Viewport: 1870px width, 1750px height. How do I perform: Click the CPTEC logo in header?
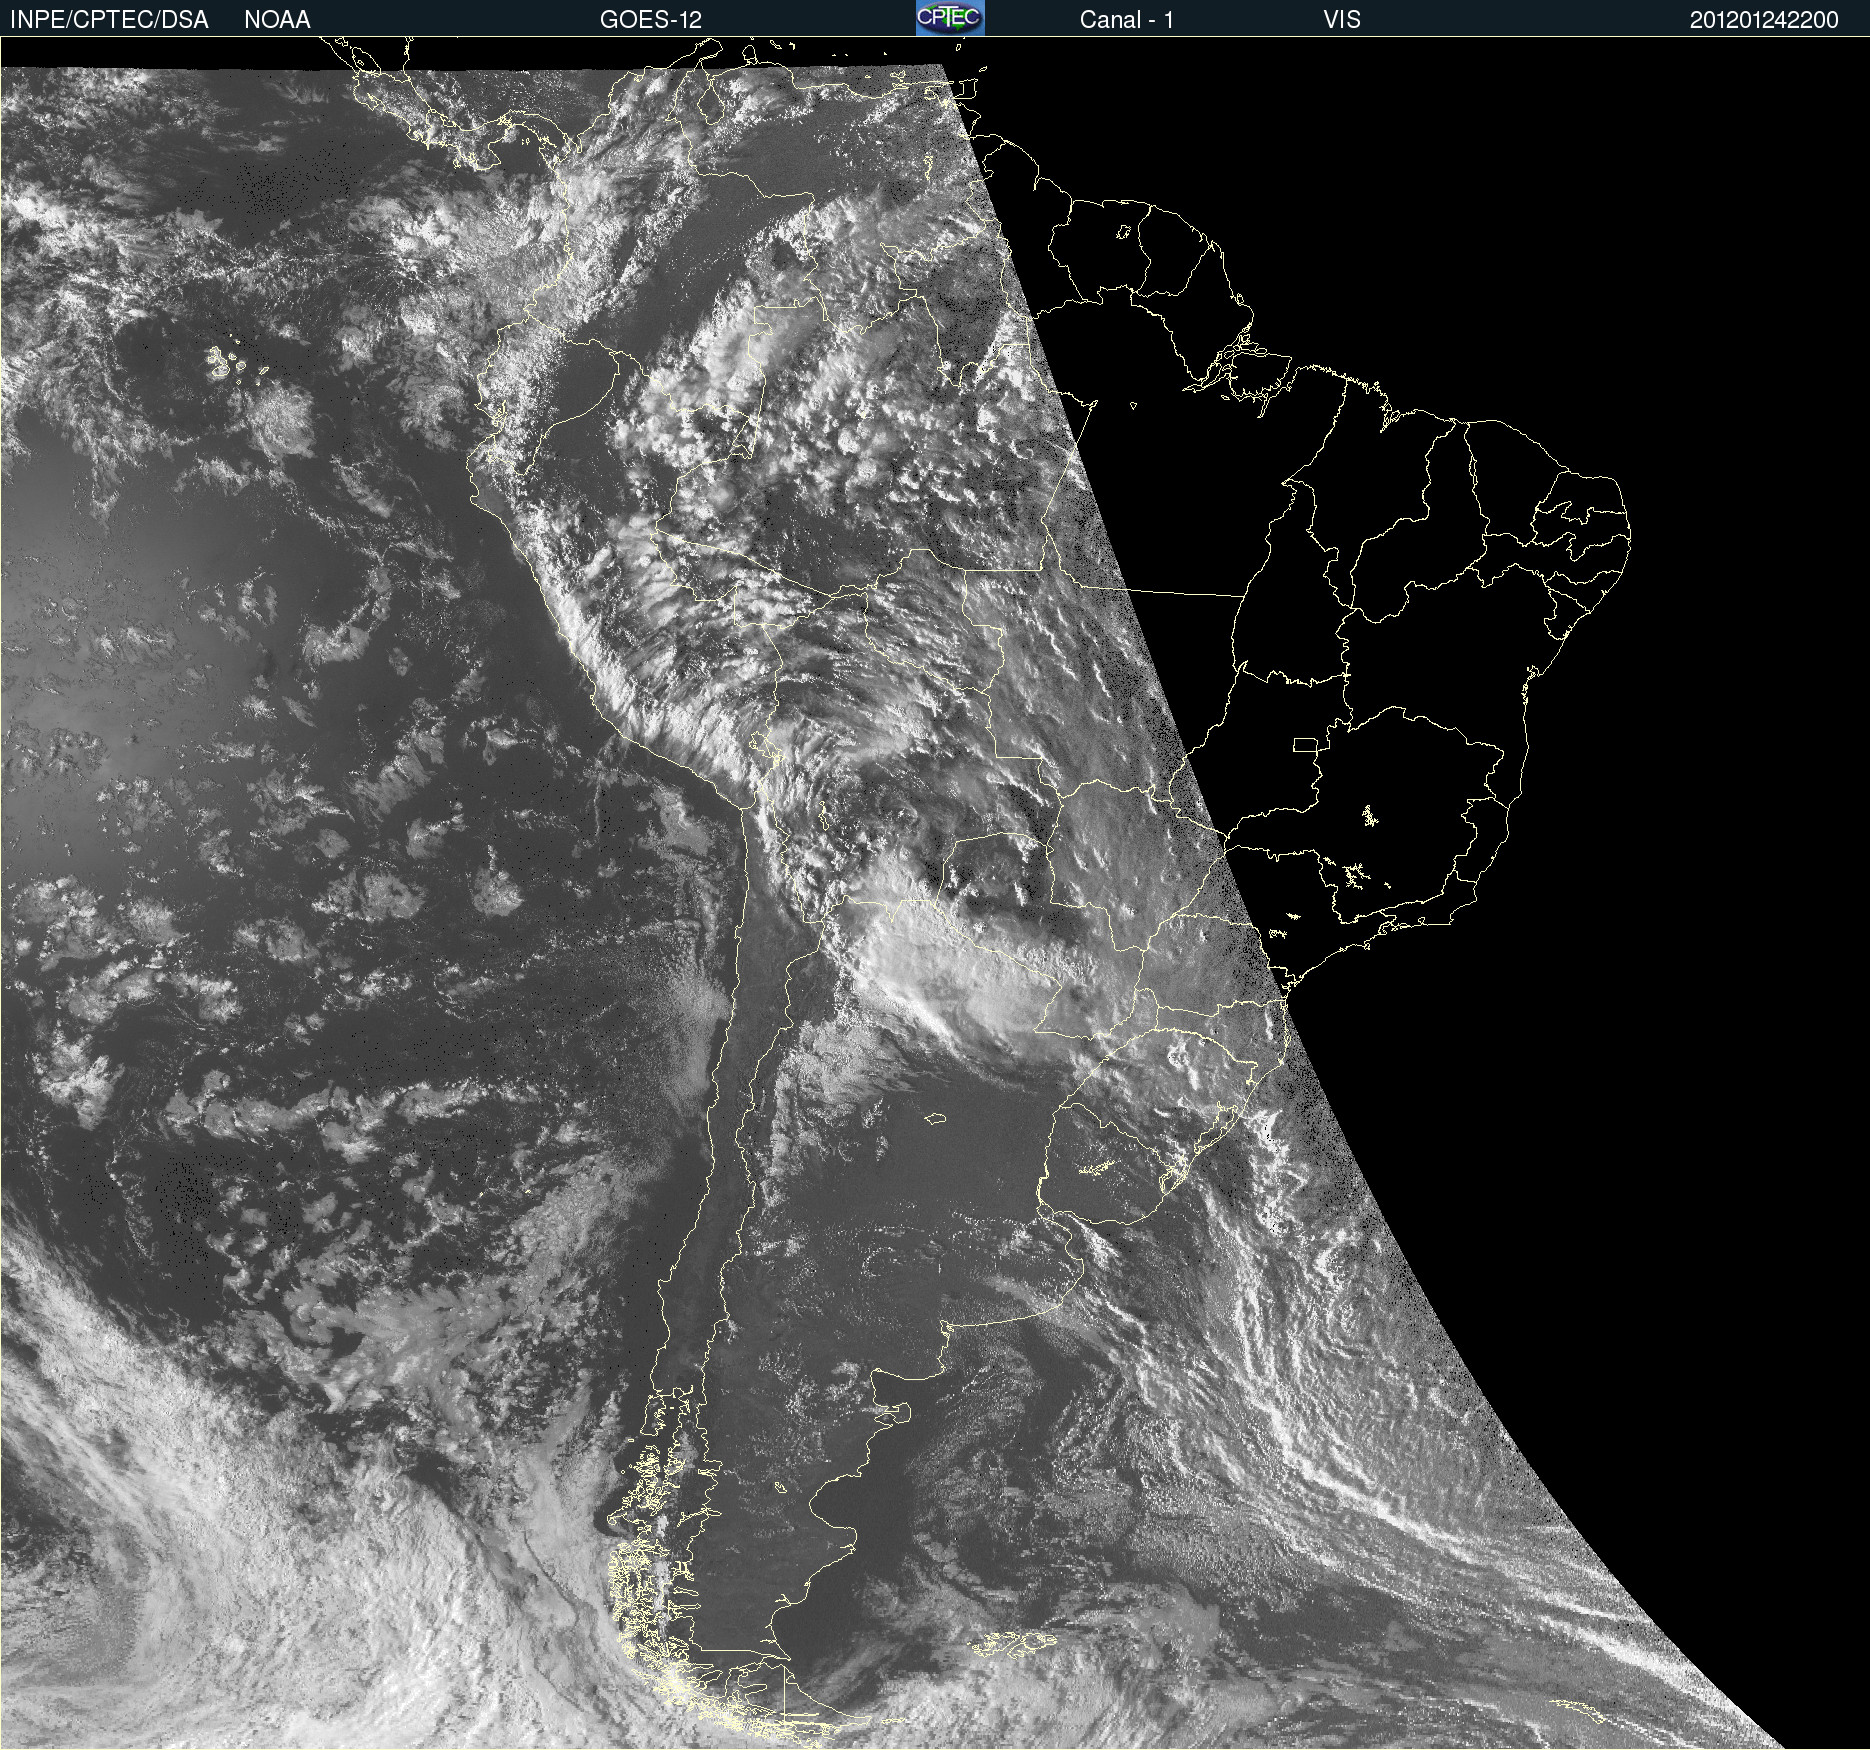pyautogui.click(x=950, y=18)
